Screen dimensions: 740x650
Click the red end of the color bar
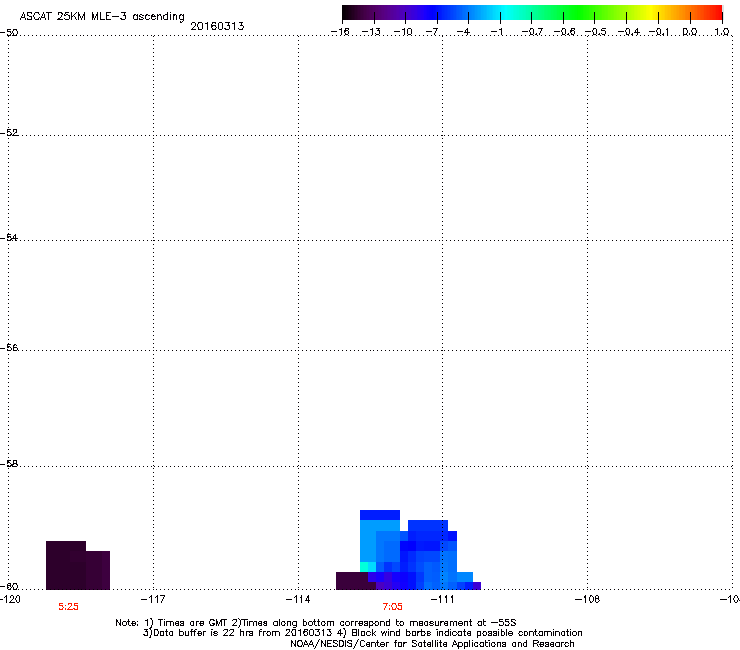tap(713, 13)
